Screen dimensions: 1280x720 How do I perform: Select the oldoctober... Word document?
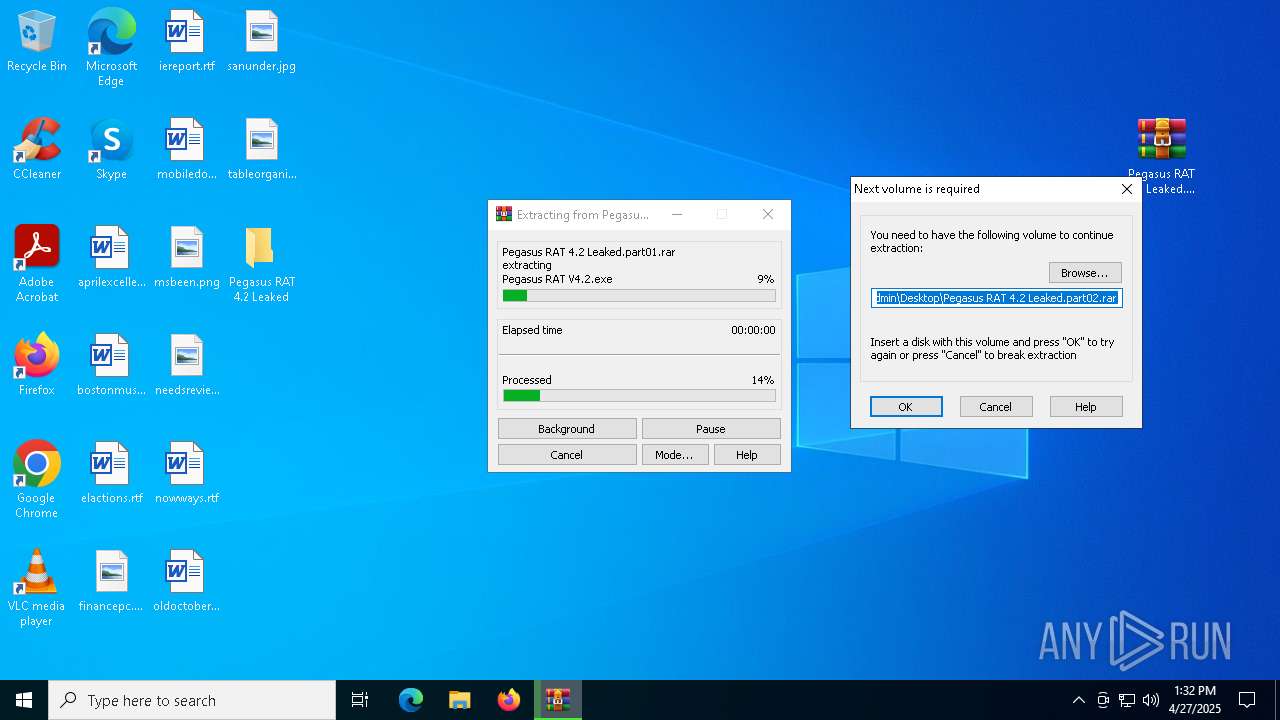(x=186, y=582)
